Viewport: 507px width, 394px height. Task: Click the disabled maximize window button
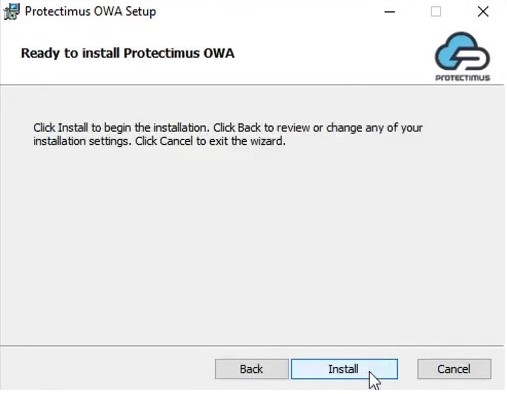point(436,12)
